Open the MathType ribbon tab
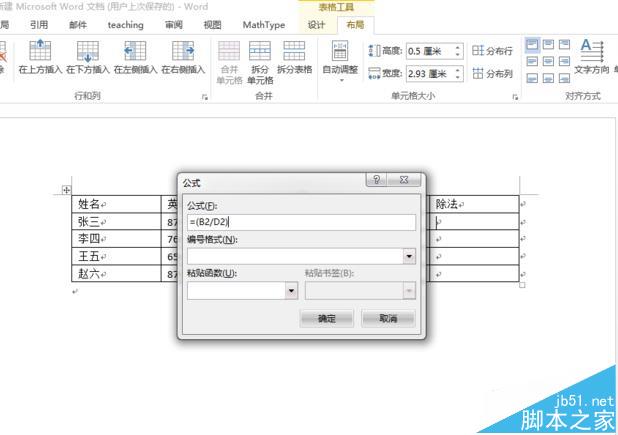 [x=264, y=25]
